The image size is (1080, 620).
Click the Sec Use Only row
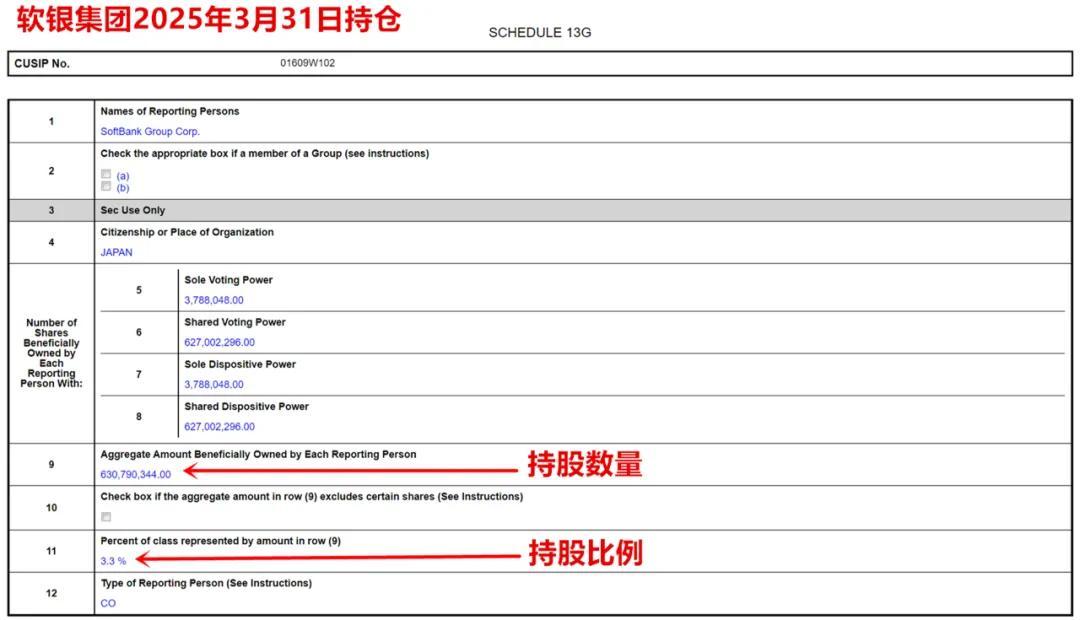click(540, 210)
